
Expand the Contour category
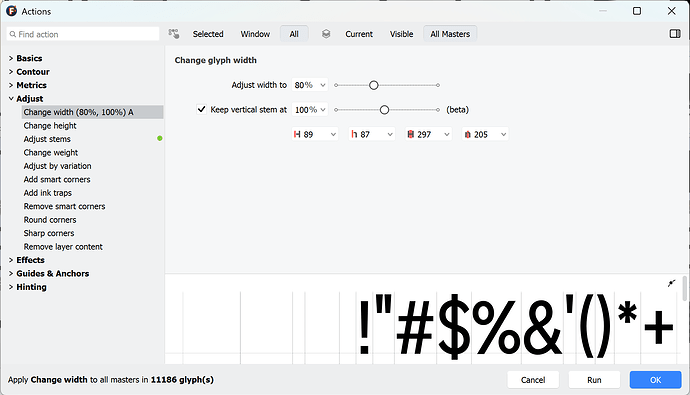(11, 72)
